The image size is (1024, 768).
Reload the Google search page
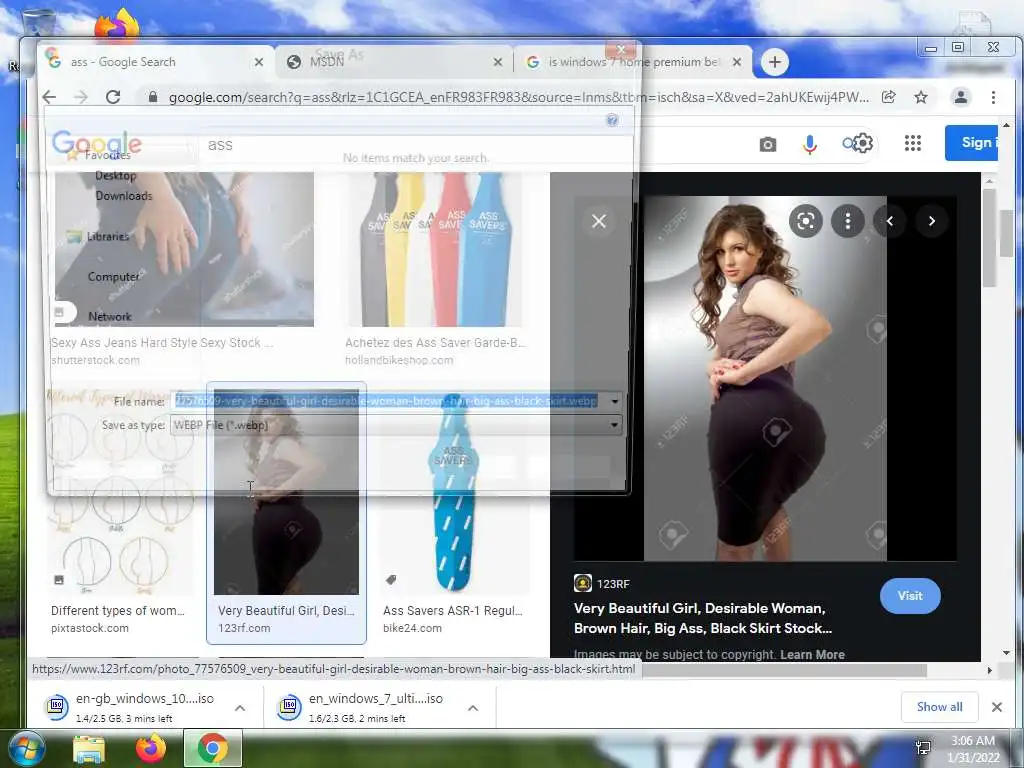[x=113, y=97]
